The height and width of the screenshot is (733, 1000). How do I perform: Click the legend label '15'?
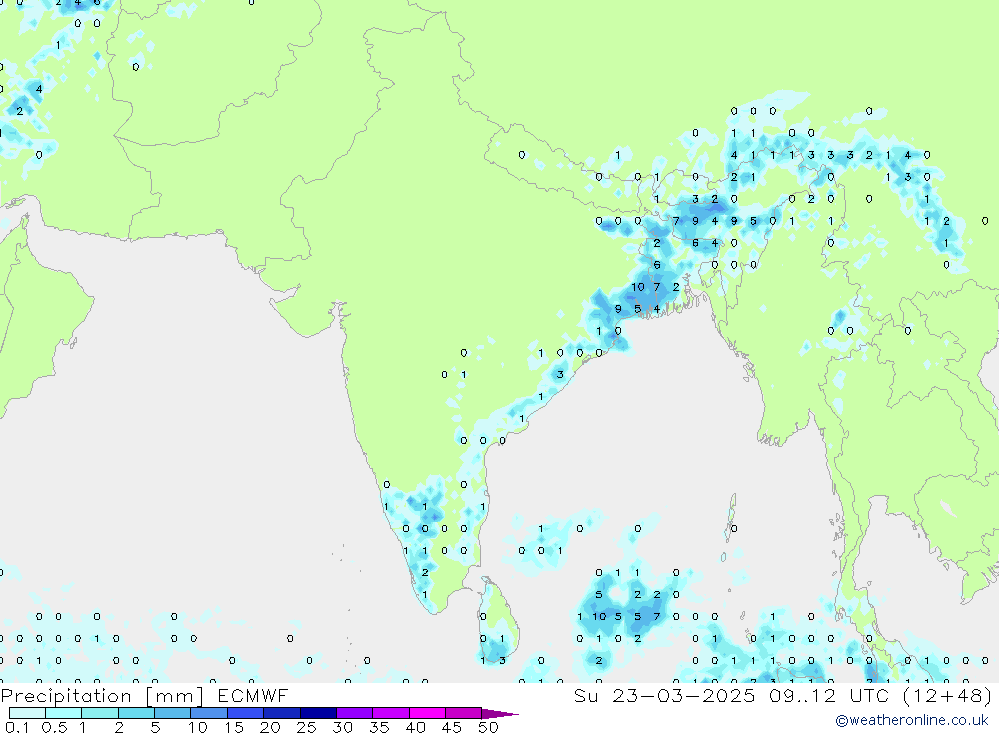[x=233, y=727]
